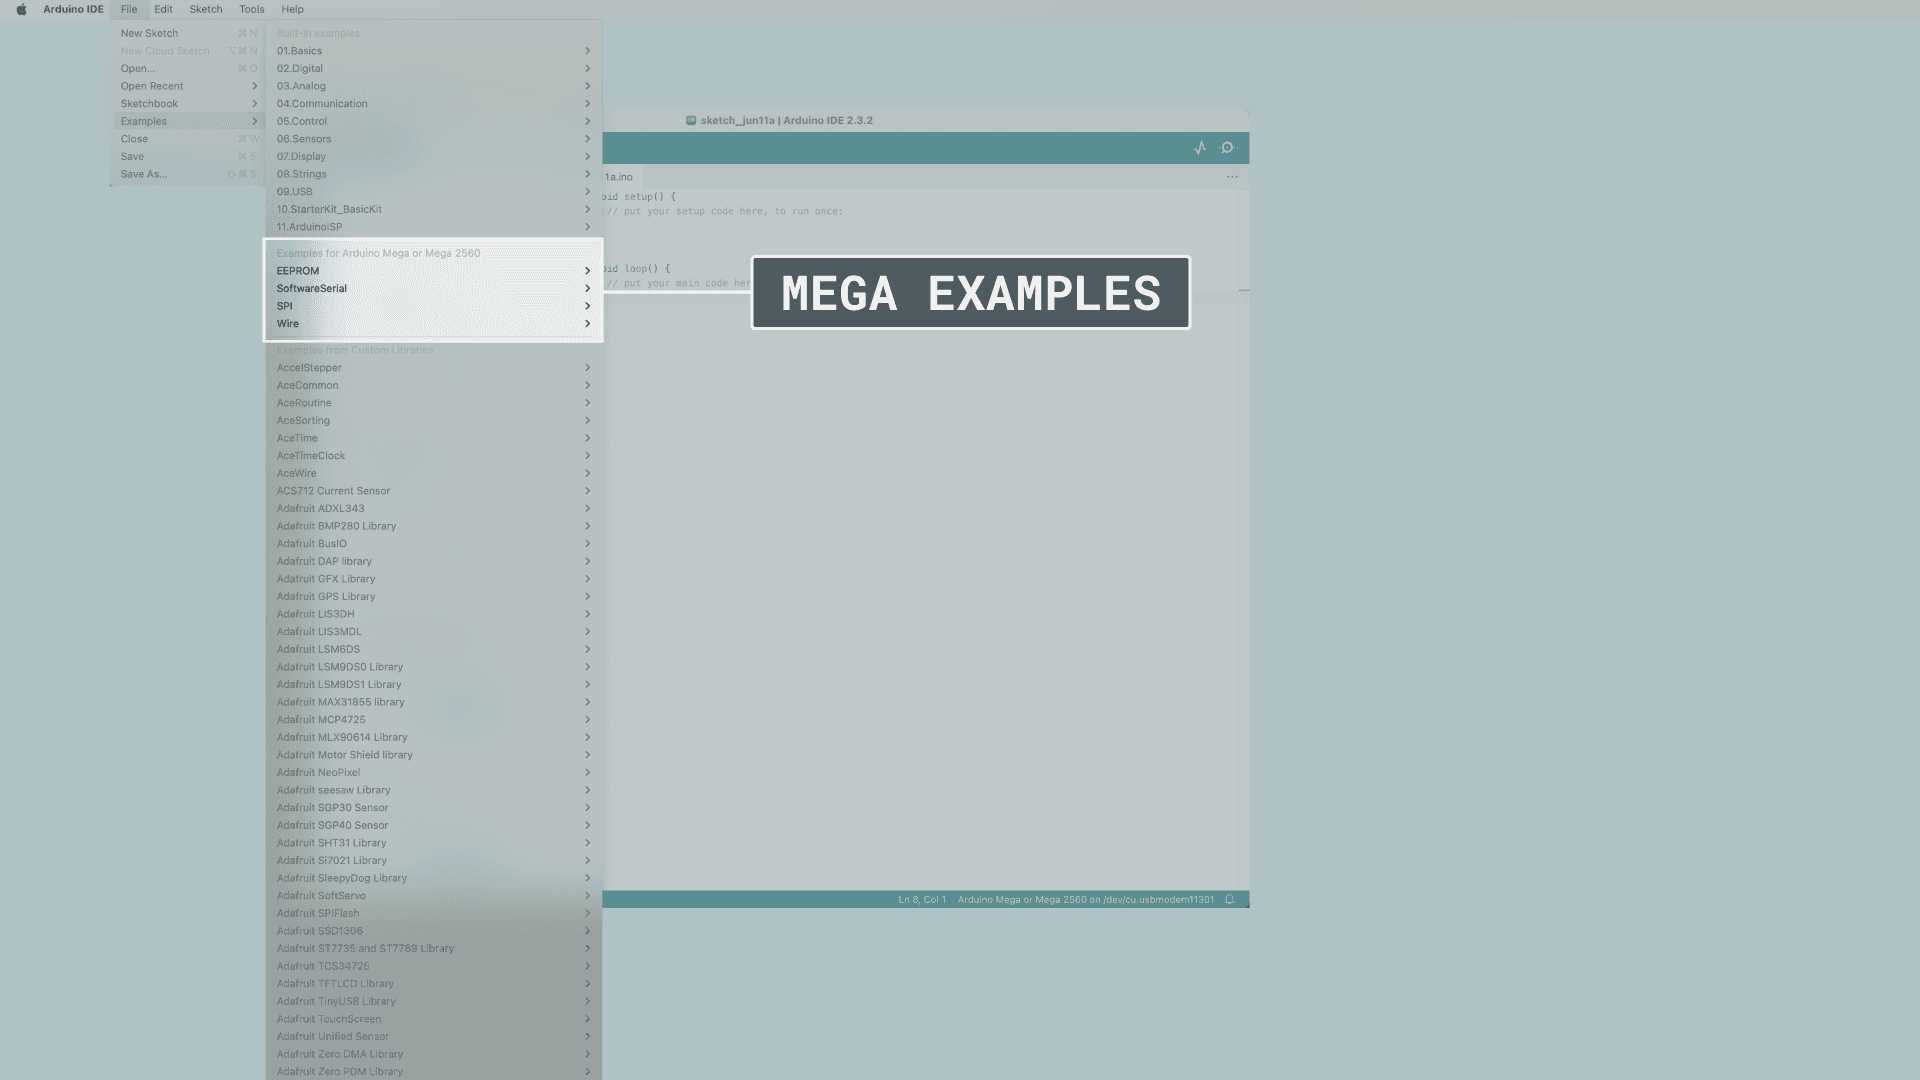
Task: Click the Ln 8, Col 1 indicator
Action: [x=921, y=899]
